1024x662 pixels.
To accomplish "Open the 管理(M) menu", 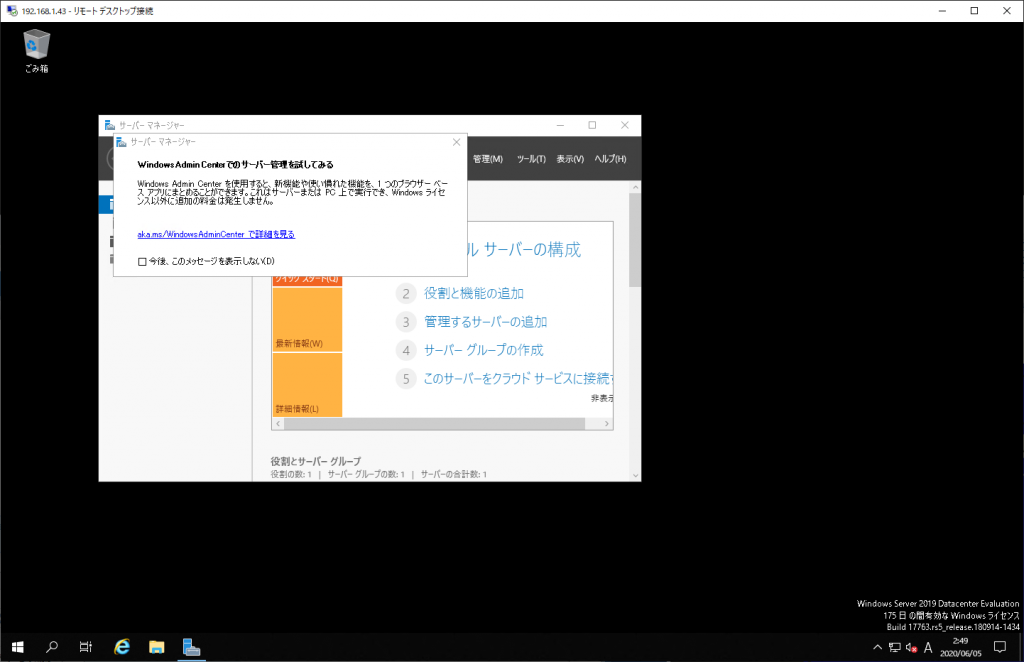I will pos(488,159).
